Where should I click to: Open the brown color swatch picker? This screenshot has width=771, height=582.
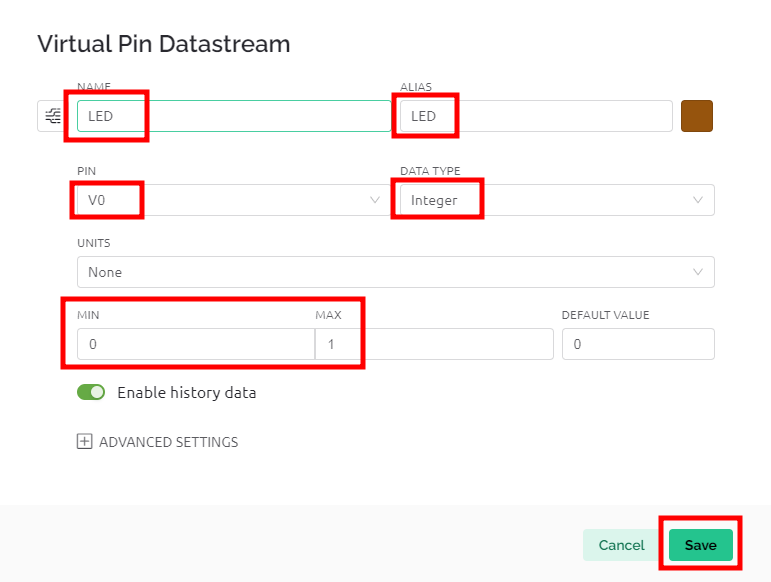[x=697, y=116]
